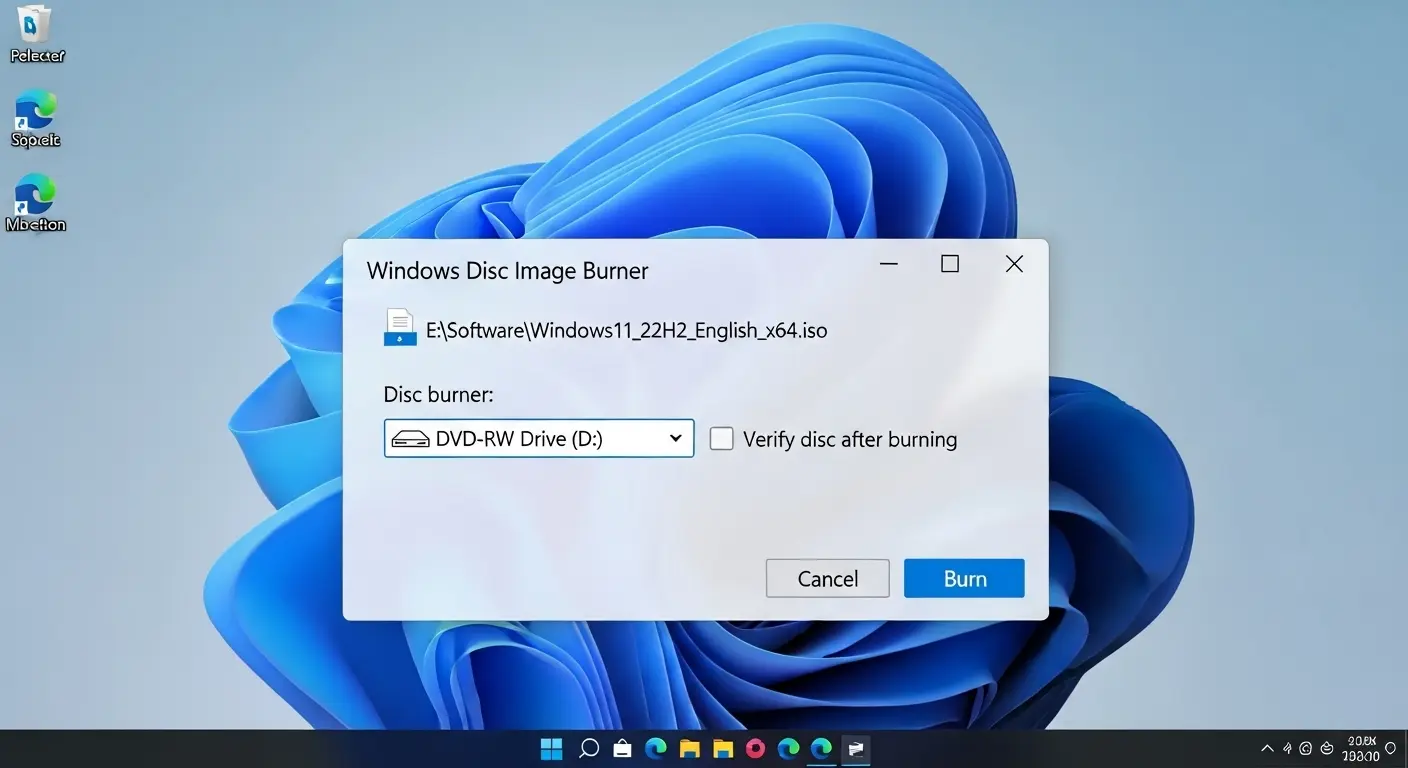The height and width of the screenshot is (768, 1408).
Task: Click the disc burner app taskbar icon
Action: point(856,749)
